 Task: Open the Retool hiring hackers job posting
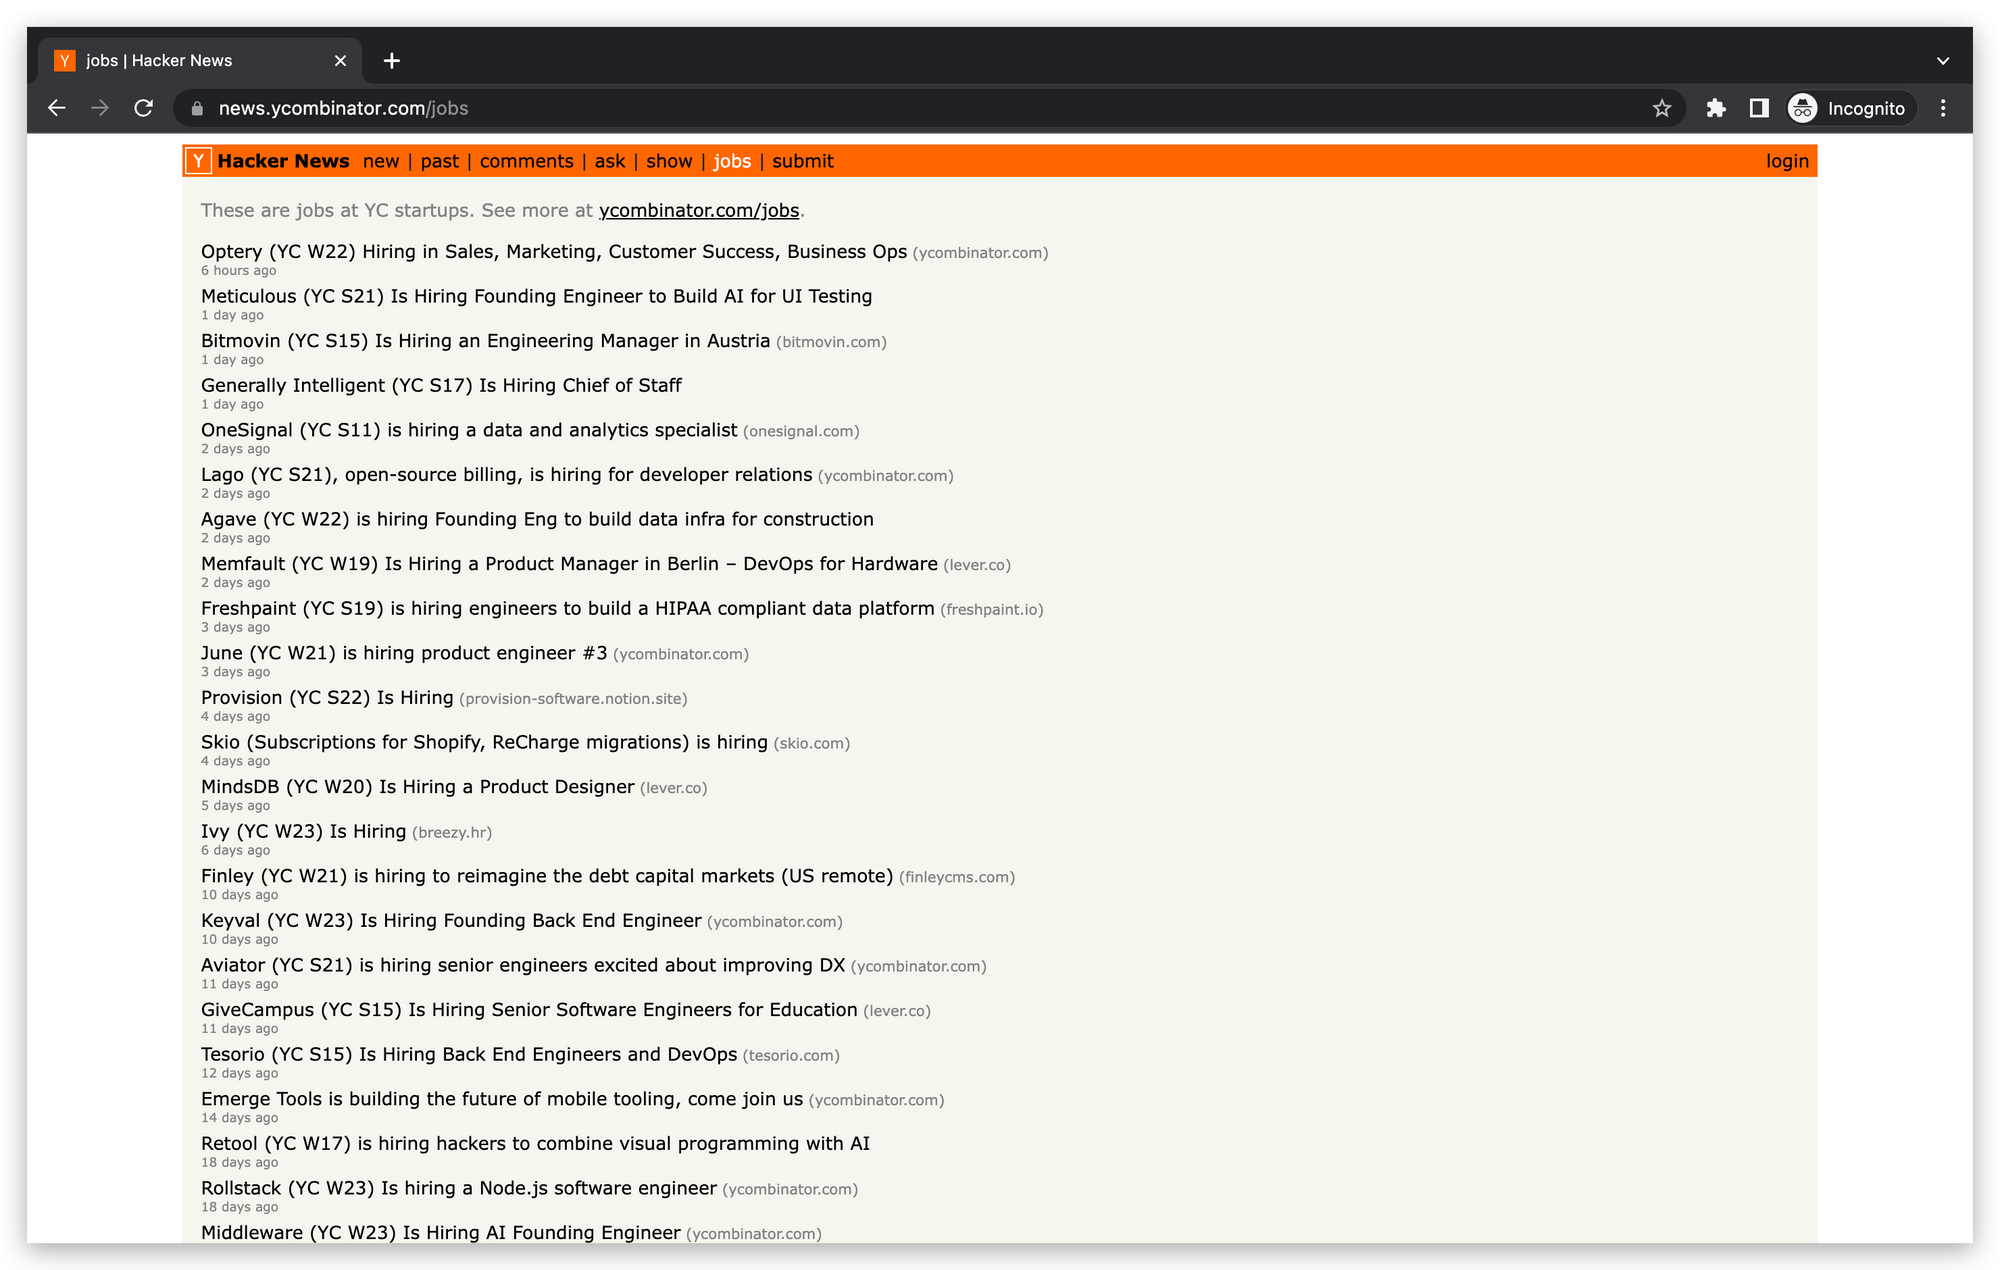pyautogui.click(x=534, y=1143)
